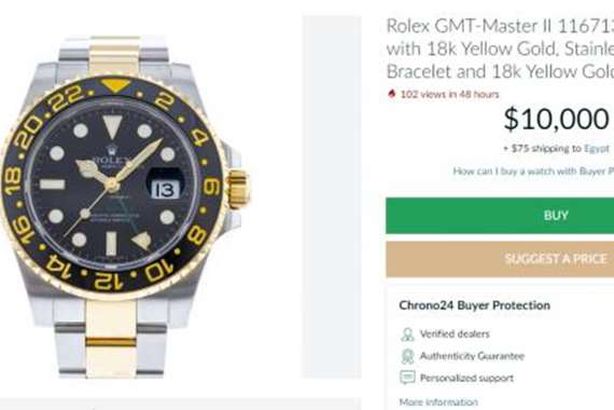614x410 pixels.
Task: Click the flame icon beside view count
Action: 390,96
